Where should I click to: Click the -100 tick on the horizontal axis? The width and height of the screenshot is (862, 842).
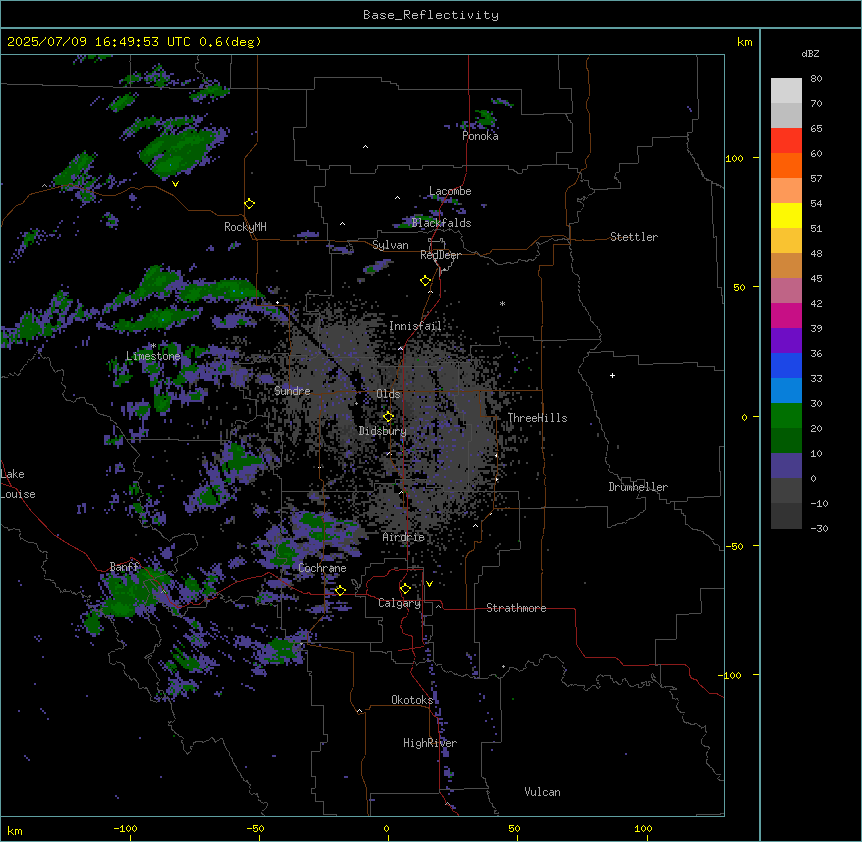(x=125, y=828)
